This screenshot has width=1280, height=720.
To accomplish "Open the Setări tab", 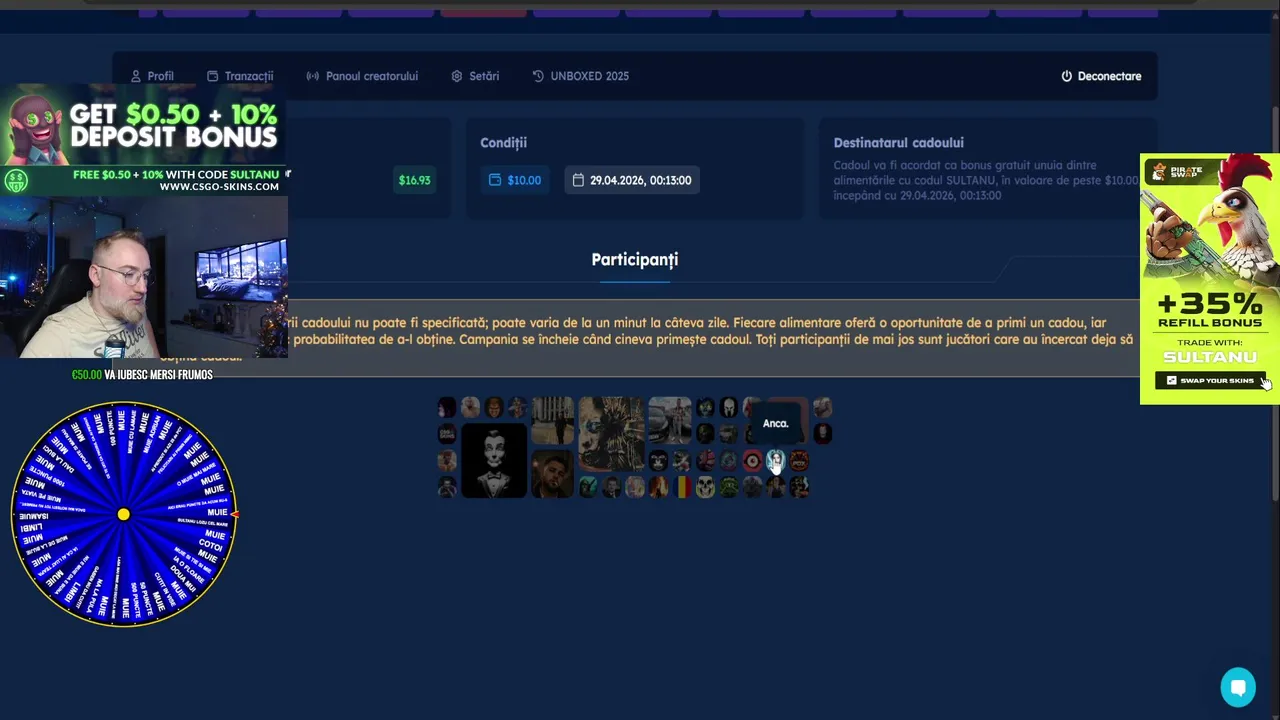I will pos(475,76).
